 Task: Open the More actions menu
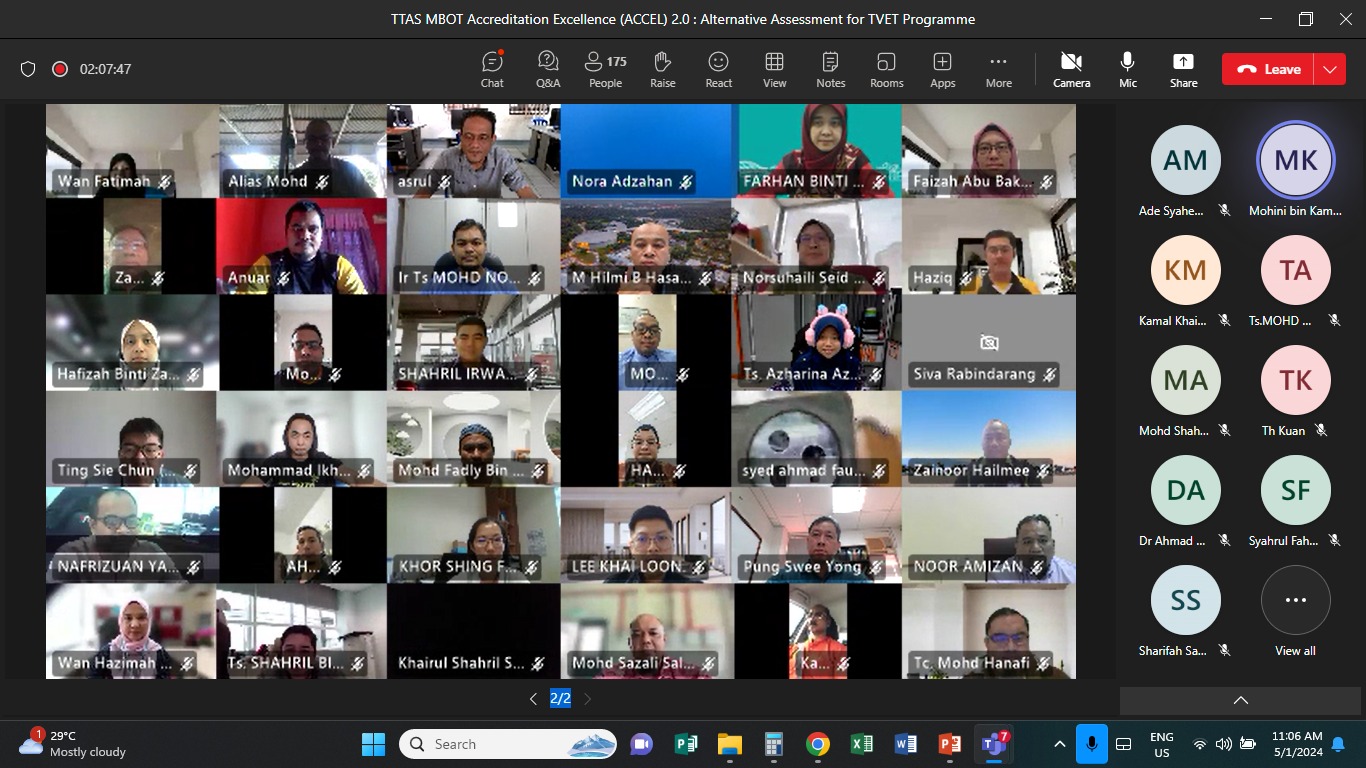[998, 69]
